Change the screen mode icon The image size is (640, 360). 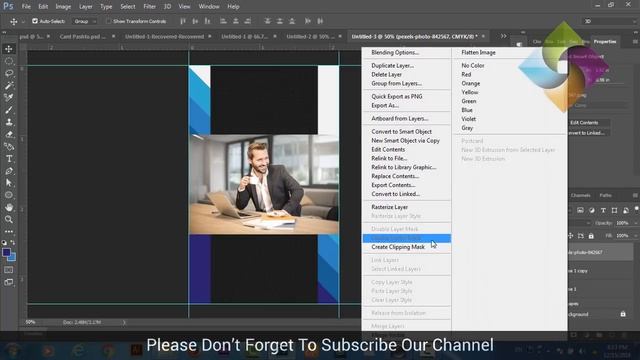pos(9,282)
